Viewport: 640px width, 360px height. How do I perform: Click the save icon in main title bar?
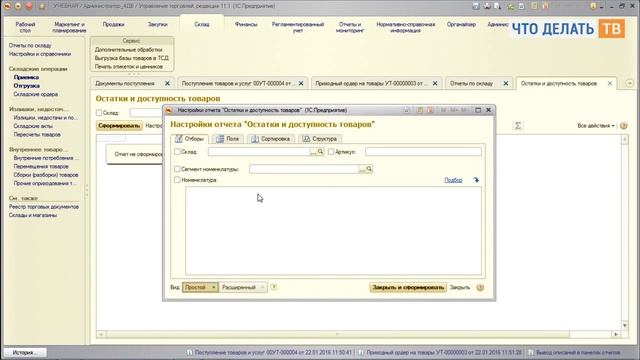pos(476,6)
